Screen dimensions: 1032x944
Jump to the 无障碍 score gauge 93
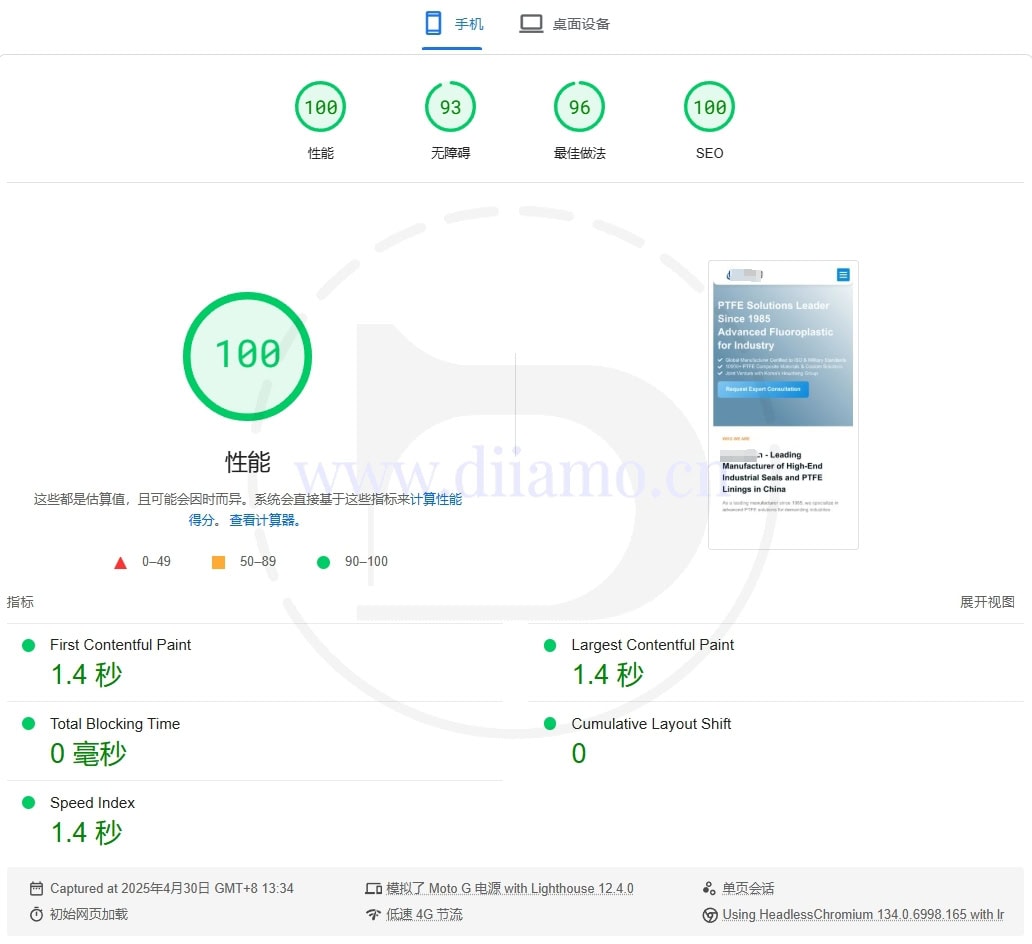pyautogui.click(x=450, y=107)
